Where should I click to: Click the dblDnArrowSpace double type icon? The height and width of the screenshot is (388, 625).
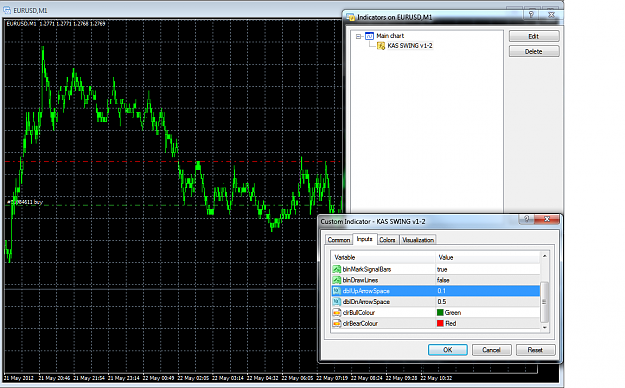tap(337, 301)
